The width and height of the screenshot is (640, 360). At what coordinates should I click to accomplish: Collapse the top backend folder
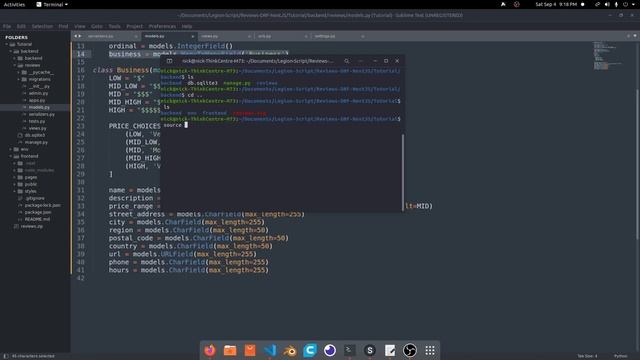point(11,51)
